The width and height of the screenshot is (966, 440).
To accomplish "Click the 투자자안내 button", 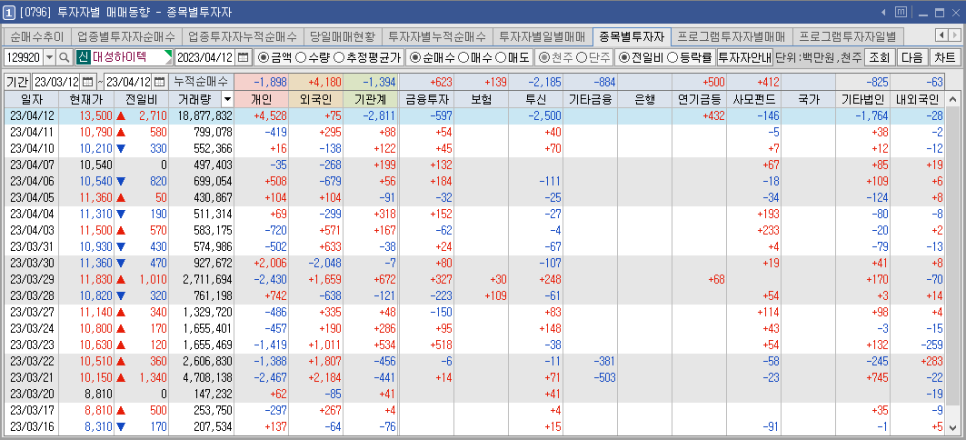I will 745,58.
